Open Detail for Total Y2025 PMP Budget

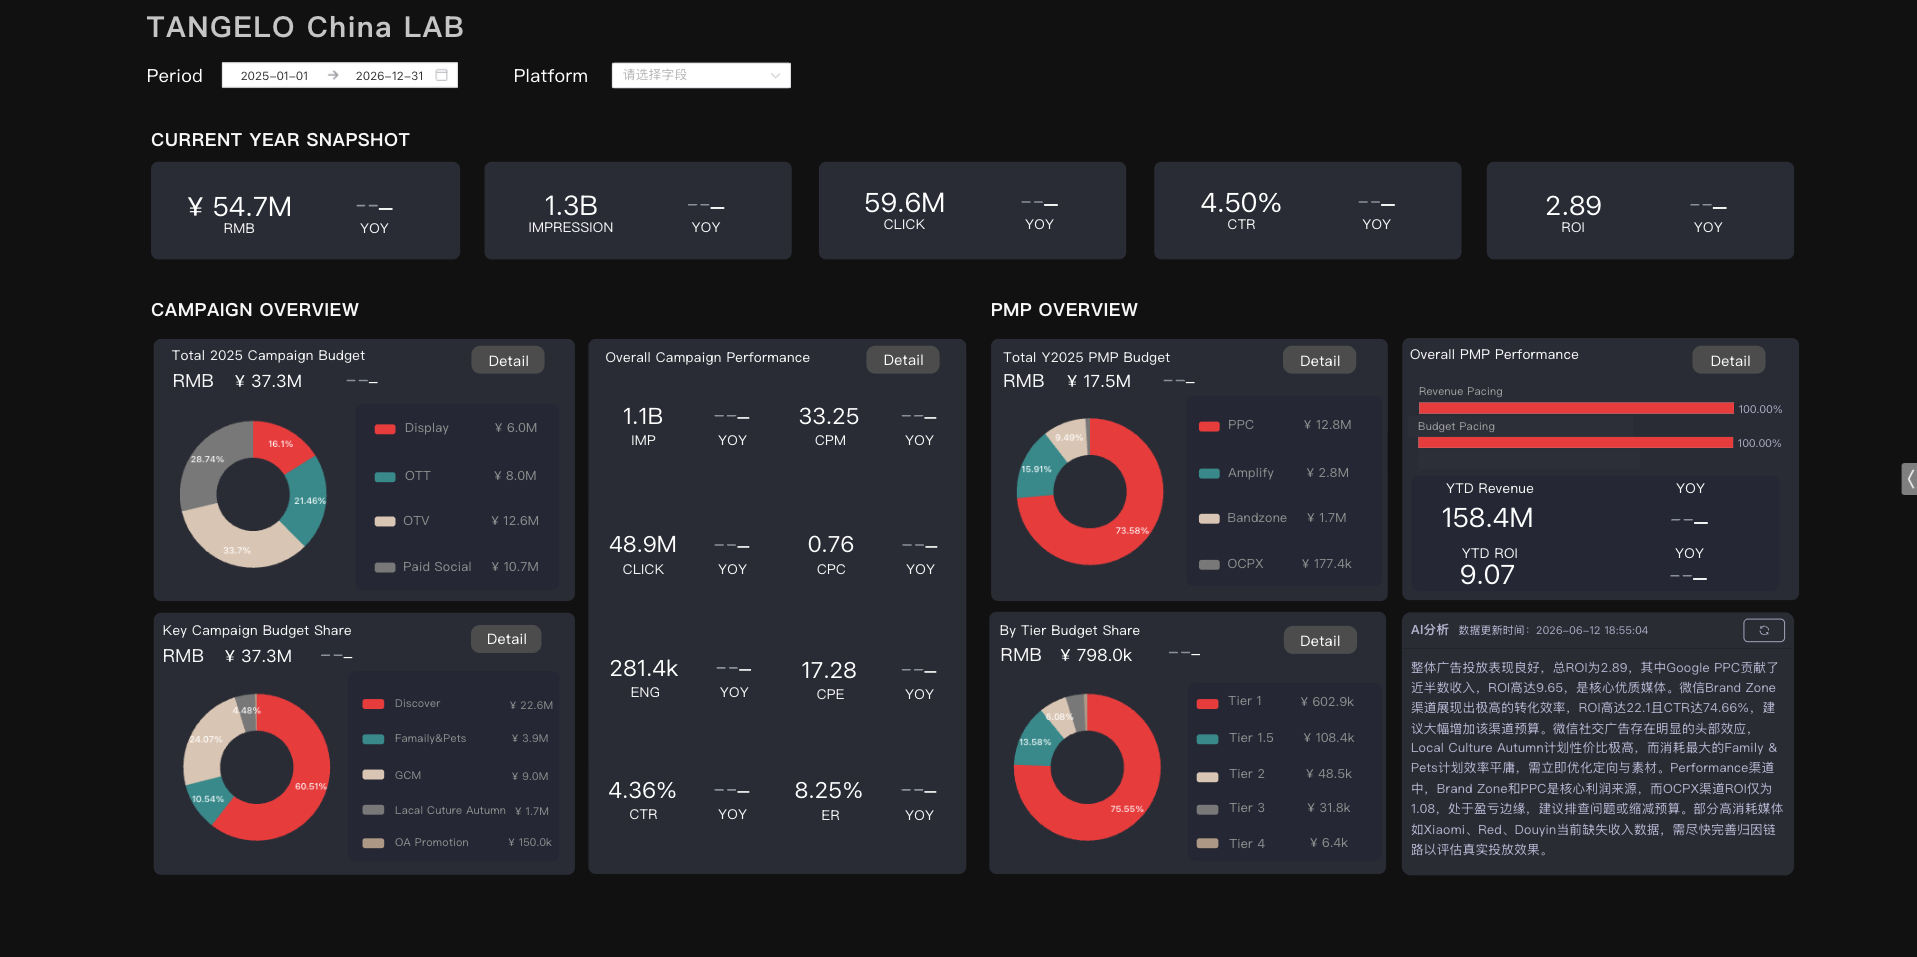click(1320, 361)
